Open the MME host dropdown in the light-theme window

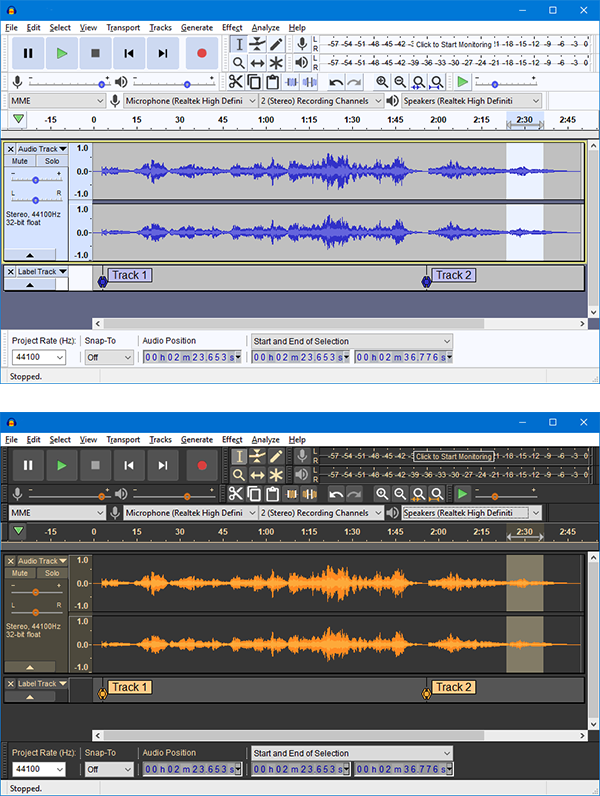point(57,101)
